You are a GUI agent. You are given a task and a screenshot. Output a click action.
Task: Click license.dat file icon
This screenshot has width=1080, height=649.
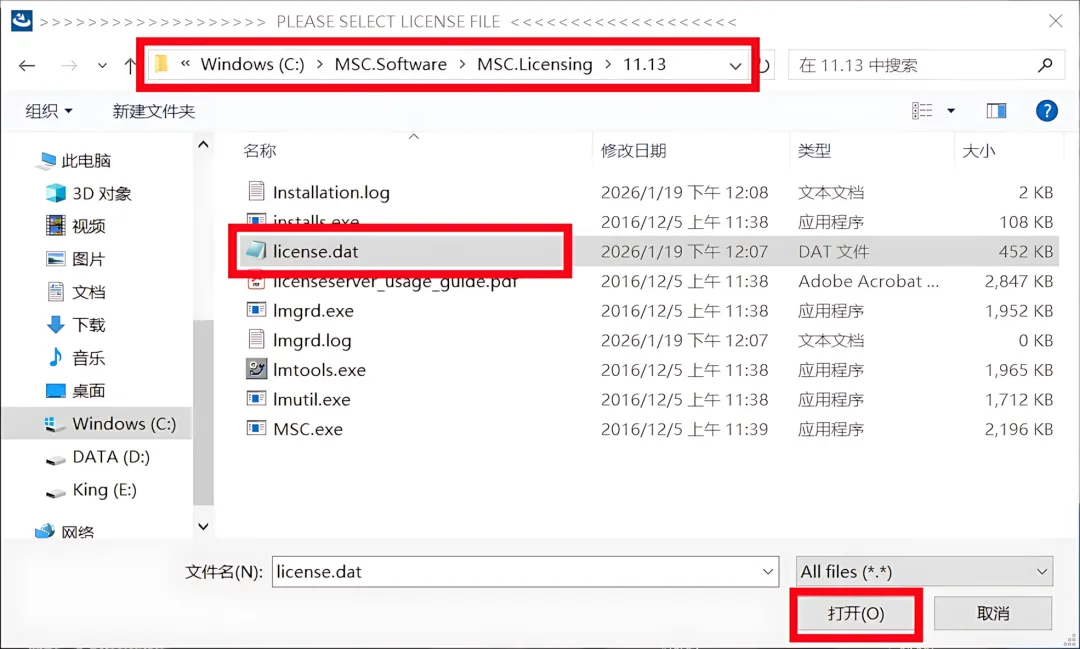[x=256, y=250]
